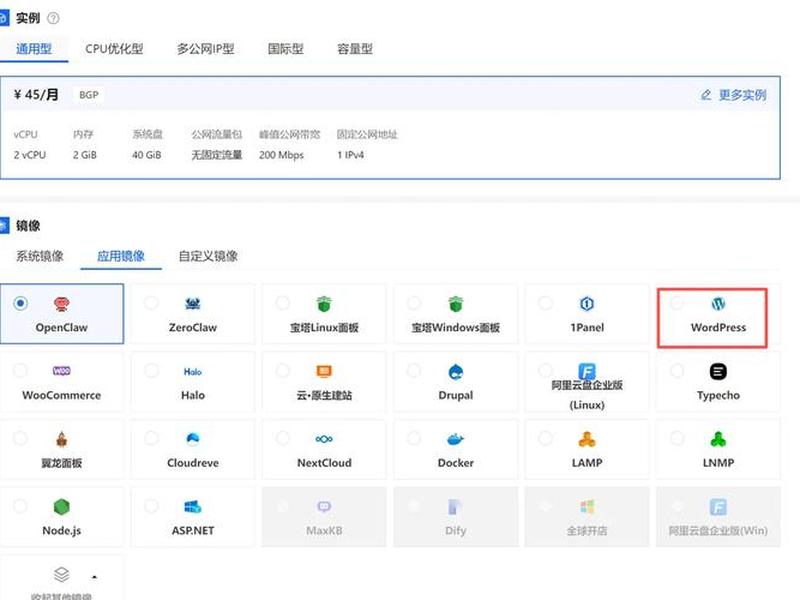Click the 无固定流量 traffic value
The height and width of the screenshot is (600, 800).
(217, 155)
